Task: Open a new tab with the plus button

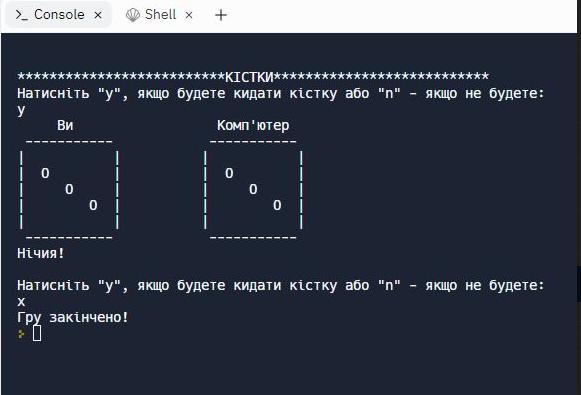Action: (x=221, y=15)
